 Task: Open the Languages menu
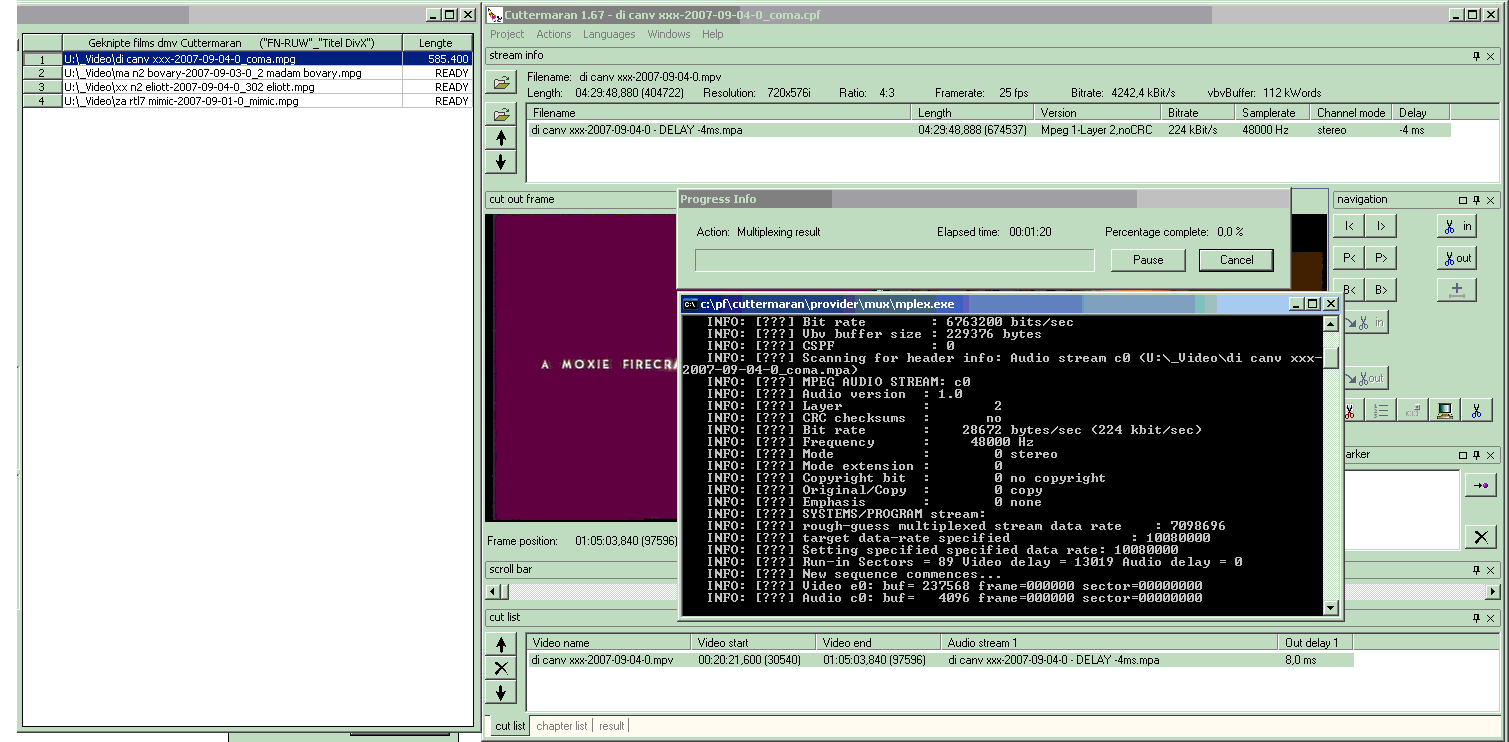point(609,34)
